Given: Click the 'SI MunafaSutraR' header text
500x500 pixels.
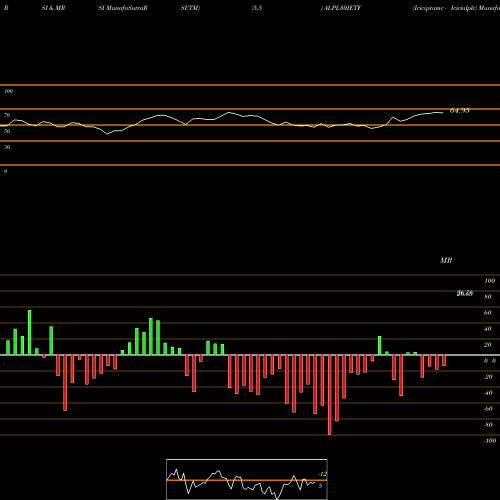Looking at the screenshot, I should pyautogui.click(x=123, y=8).
